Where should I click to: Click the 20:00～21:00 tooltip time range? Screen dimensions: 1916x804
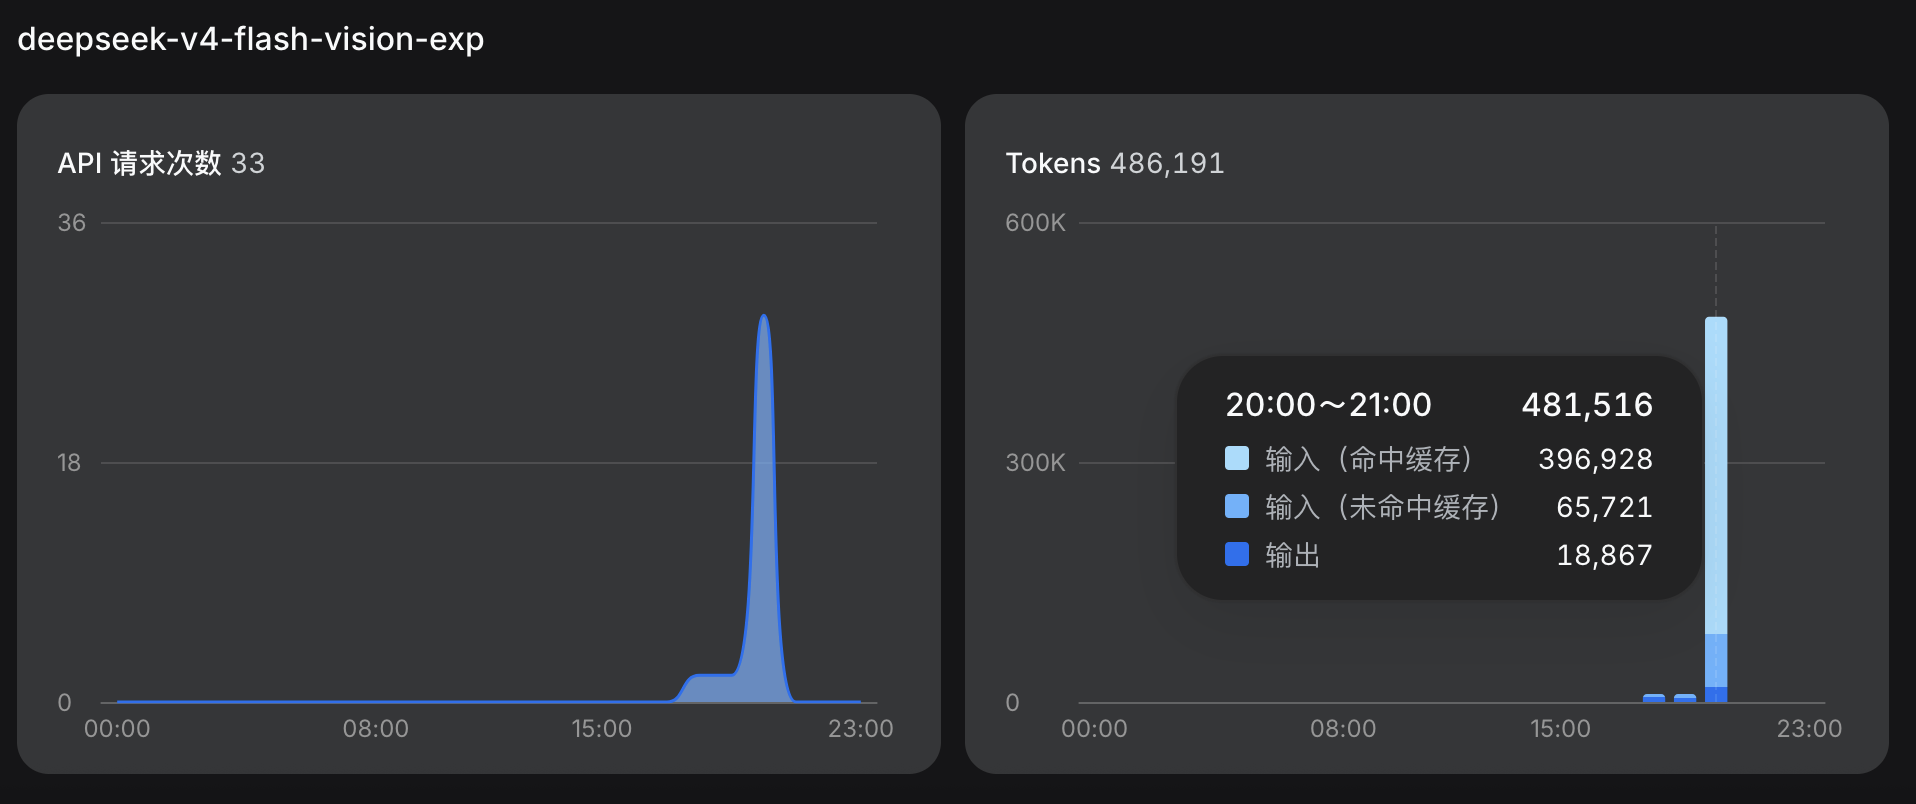[x=1329, y=404]
